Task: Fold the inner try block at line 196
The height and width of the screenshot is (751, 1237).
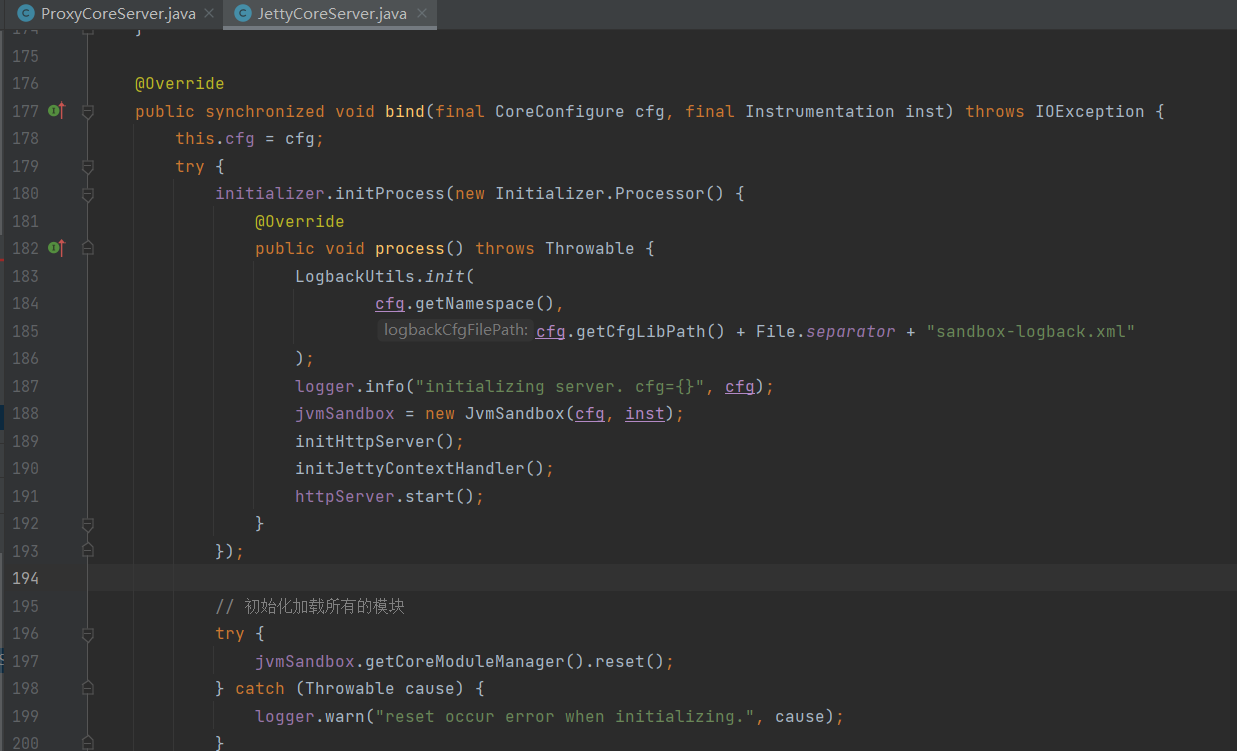Action: pyautogui.click(x=88, y=634)
